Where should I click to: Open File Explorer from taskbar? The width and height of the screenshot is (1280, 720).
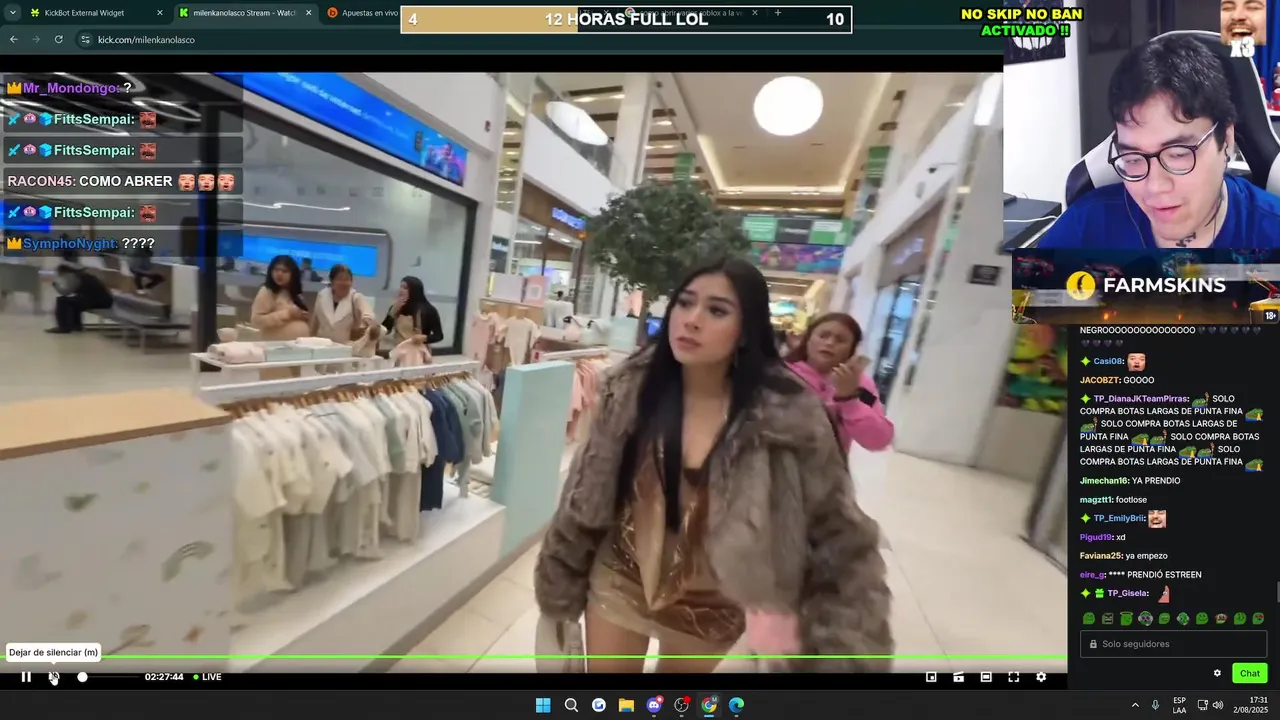pos(626,705)
